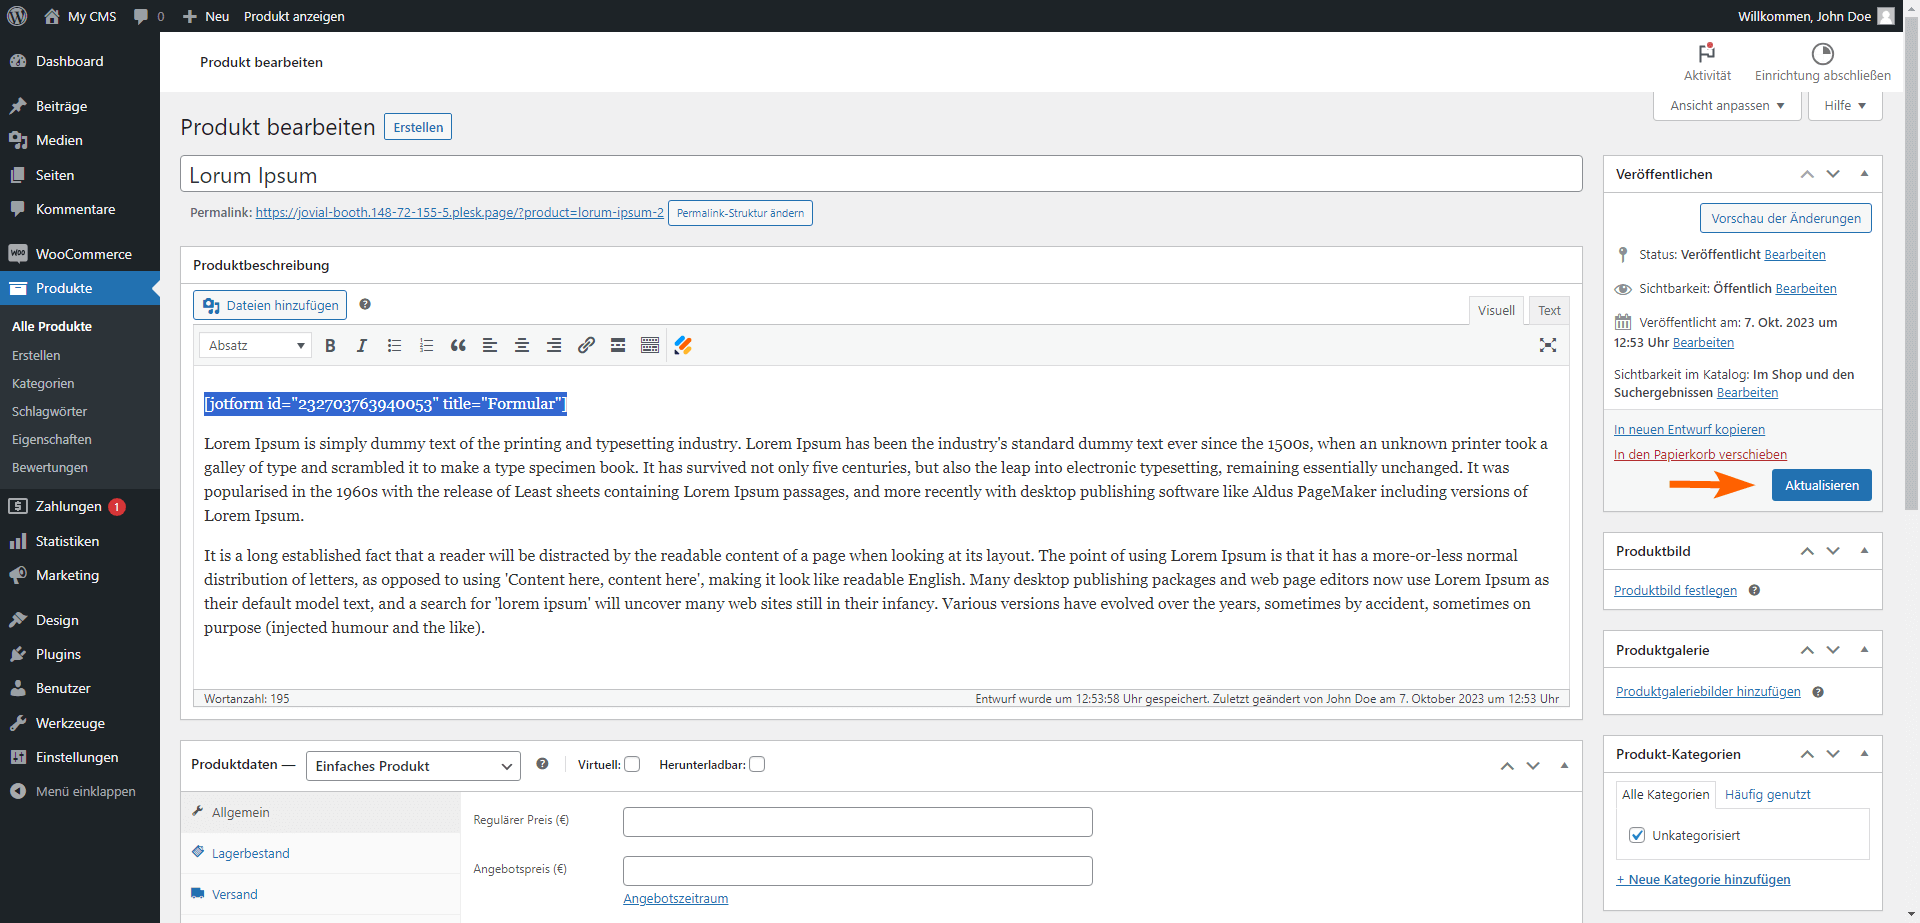Open the product permalink URL
1920x923 pixels.
coord(459,213)
